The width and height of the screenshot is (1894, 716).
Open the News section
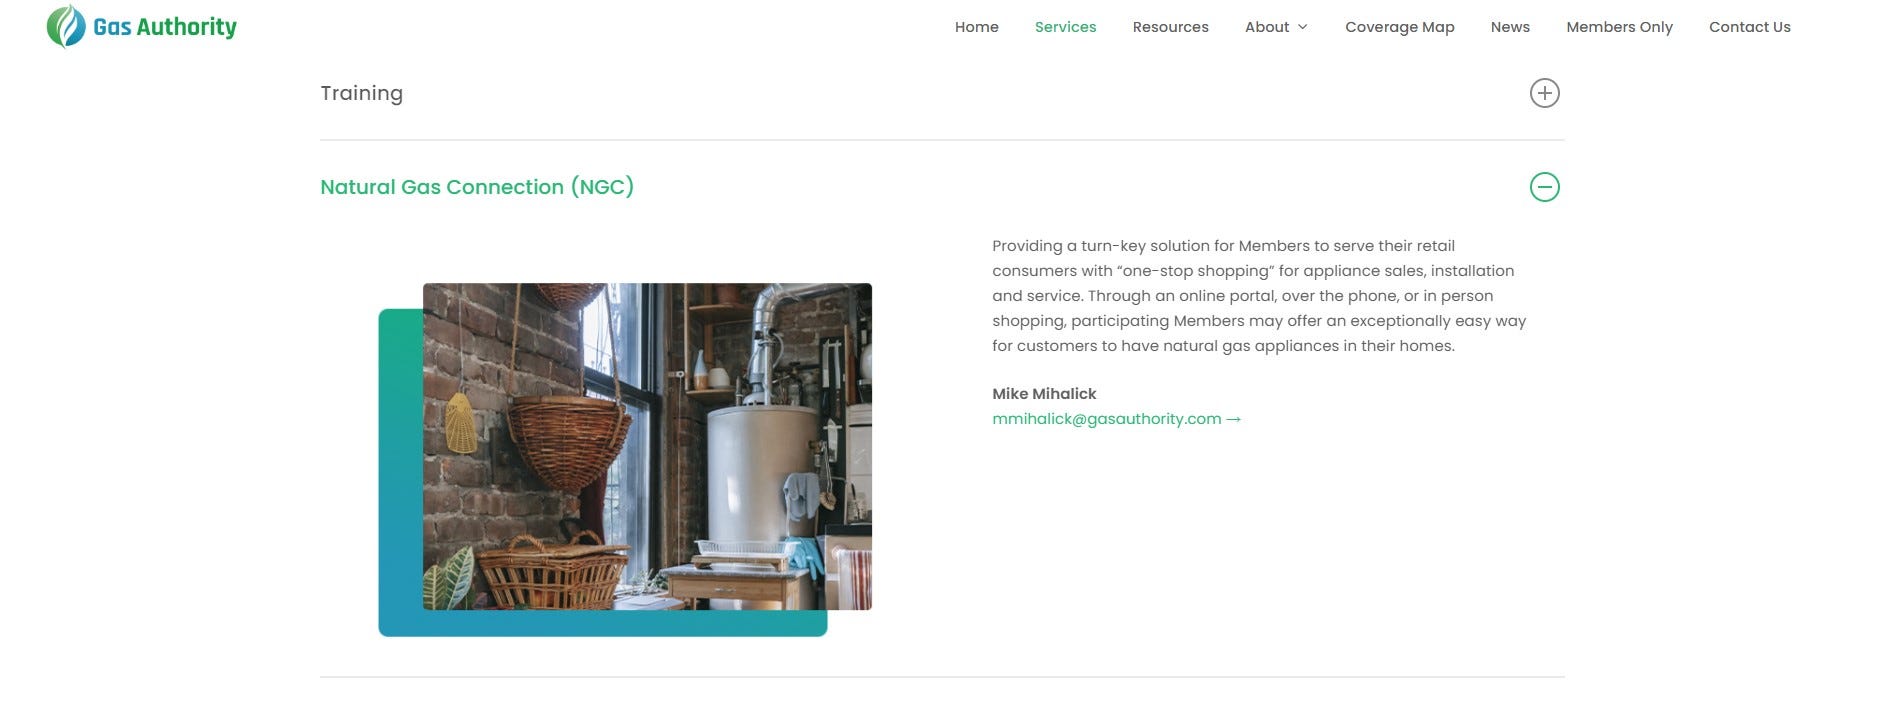[1509, 27]
